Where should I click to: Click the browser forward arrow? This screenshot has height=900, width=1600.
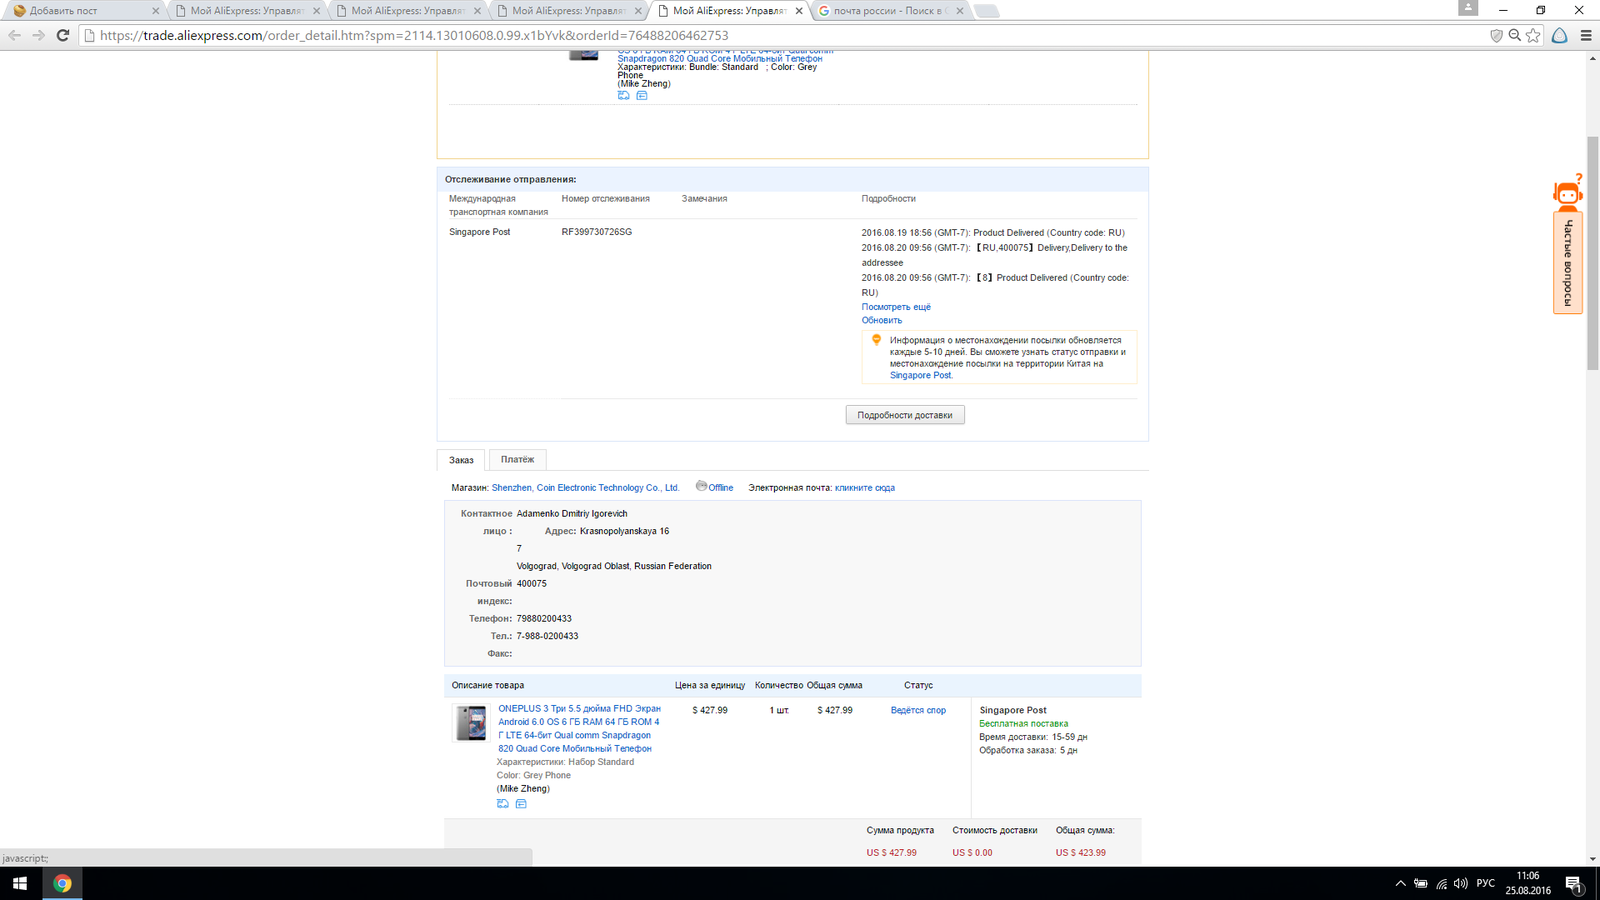[x=38, y=35]
